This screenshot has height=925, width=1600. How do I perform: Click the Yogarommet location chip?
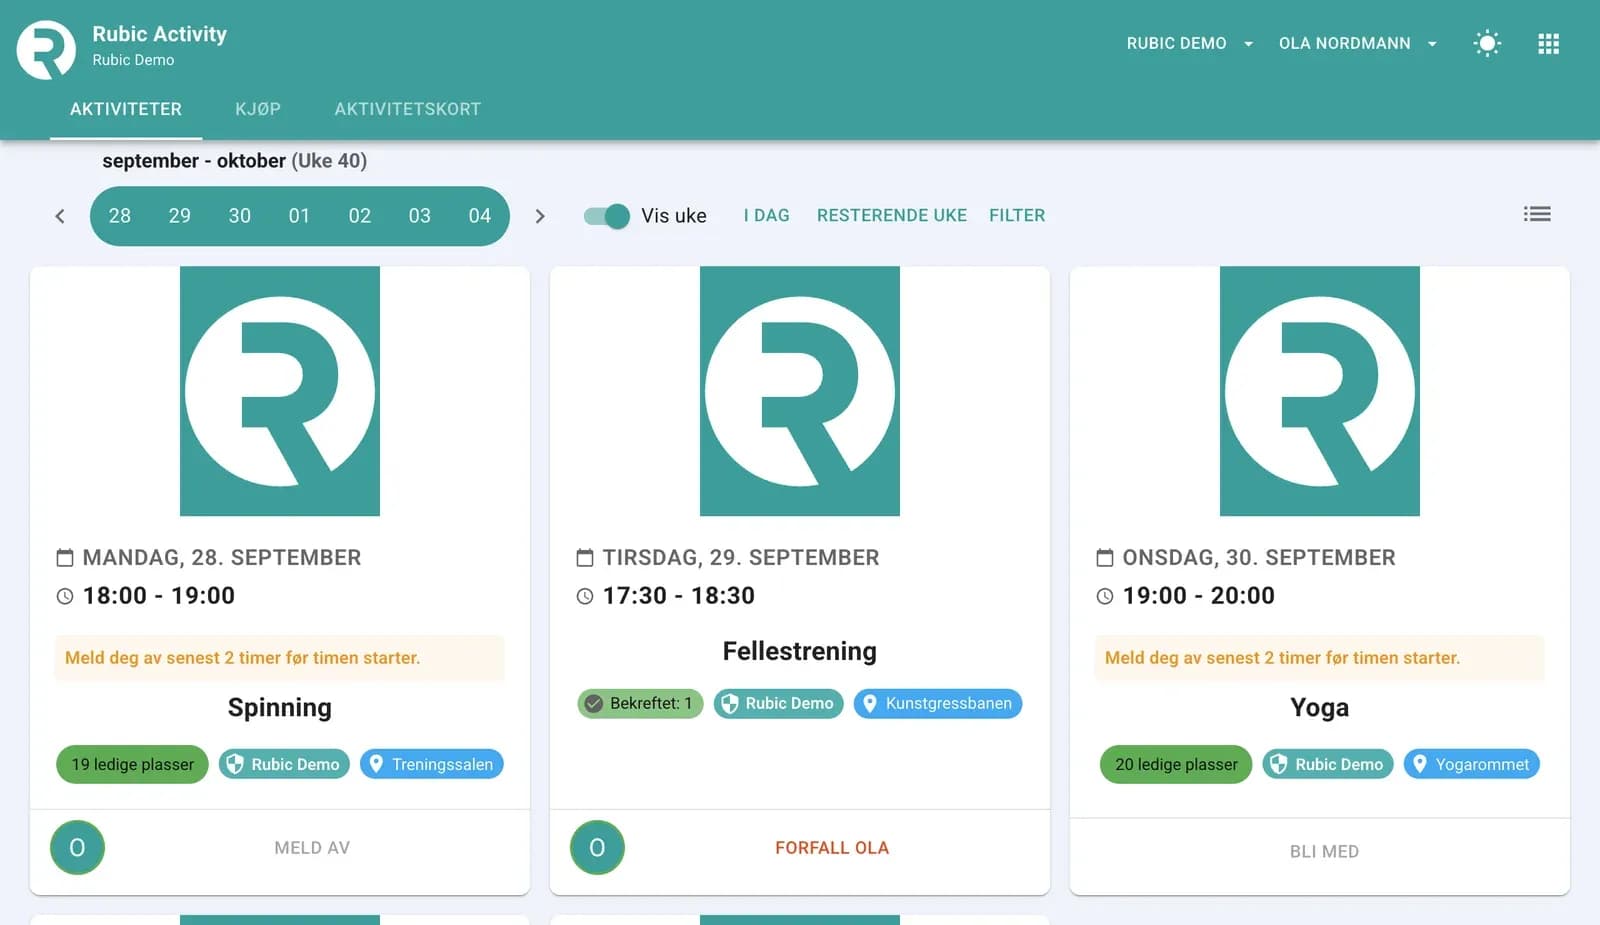[x=1472, y=764]
